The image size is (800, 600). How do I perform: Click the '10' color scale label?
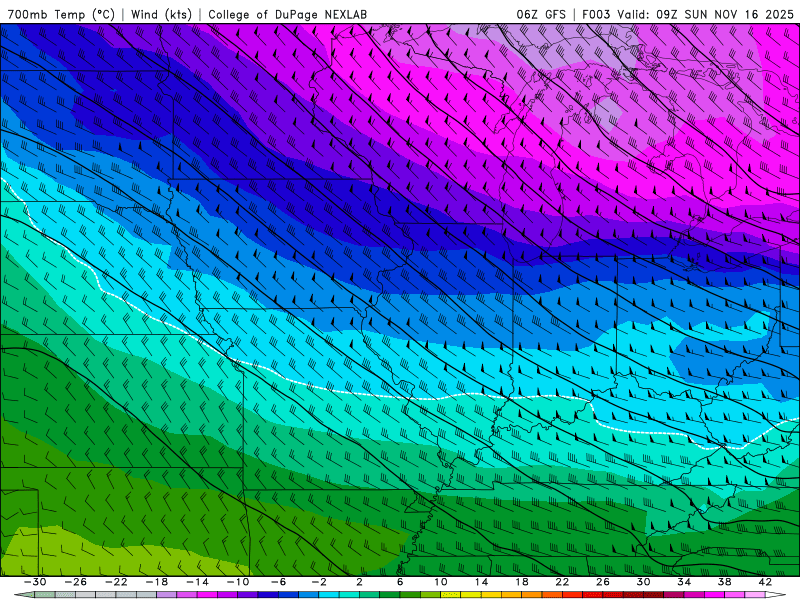441,582
